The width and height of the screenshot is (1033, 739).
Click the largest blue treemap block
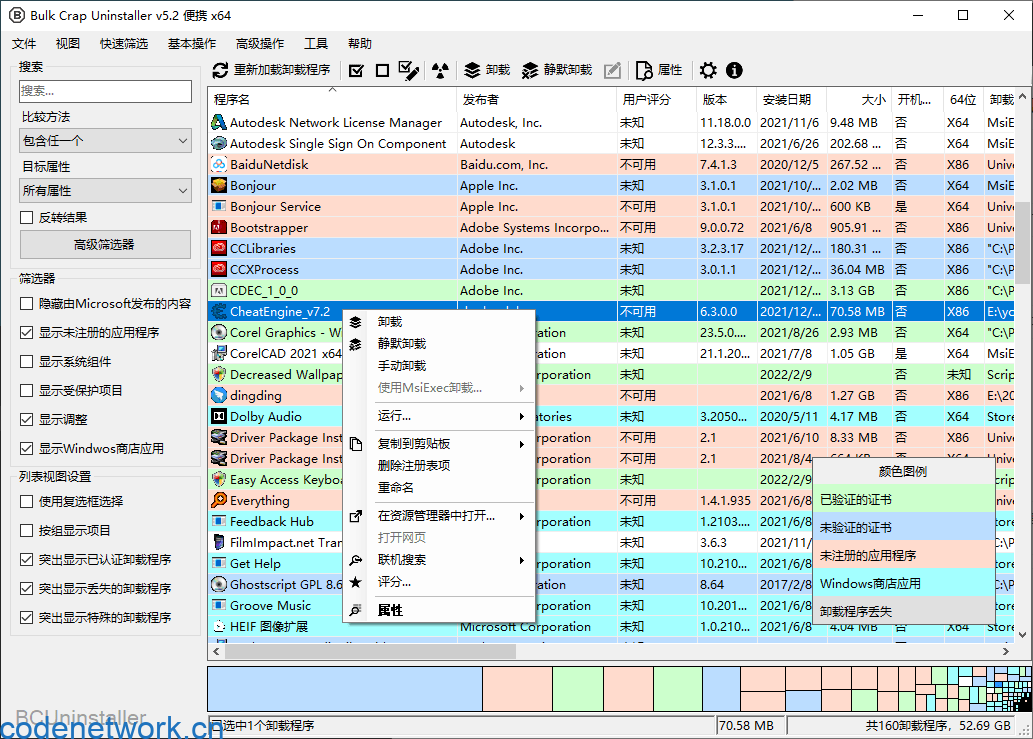345,689
